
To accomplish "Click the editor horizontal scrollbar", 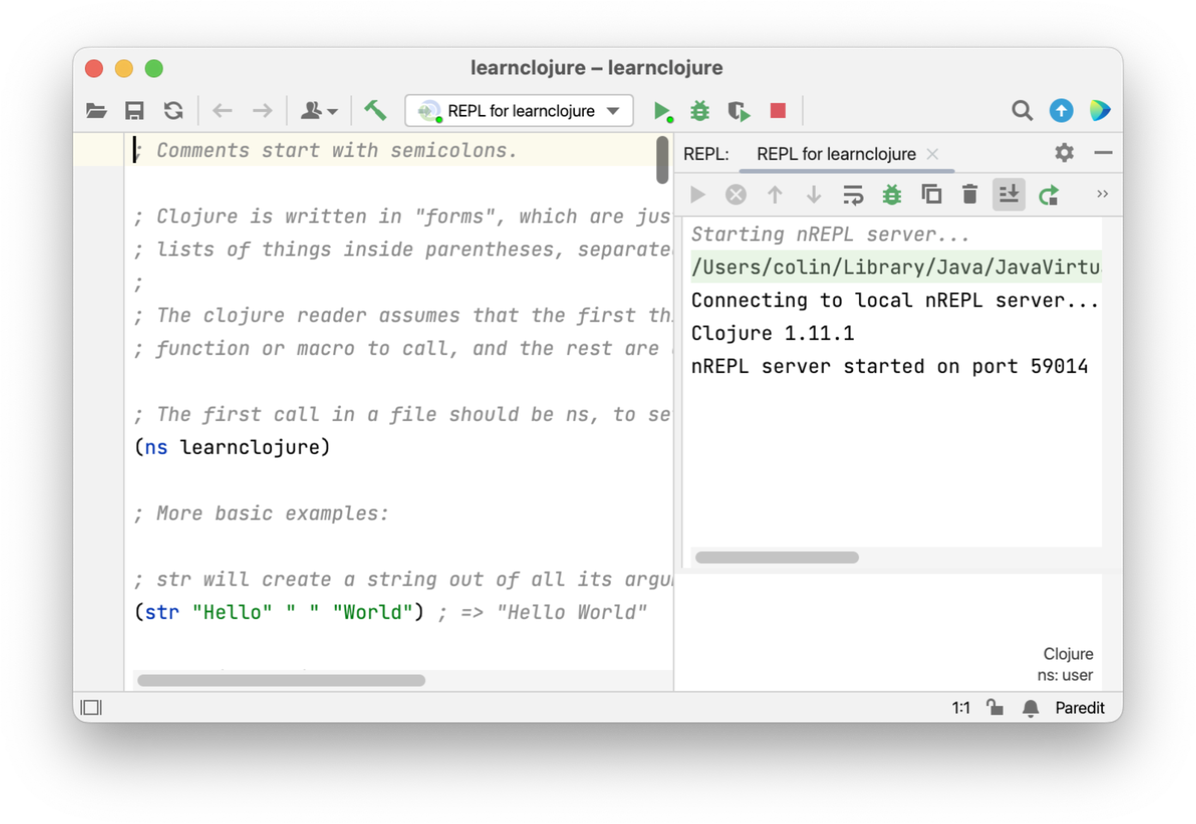I will point(281,680).
